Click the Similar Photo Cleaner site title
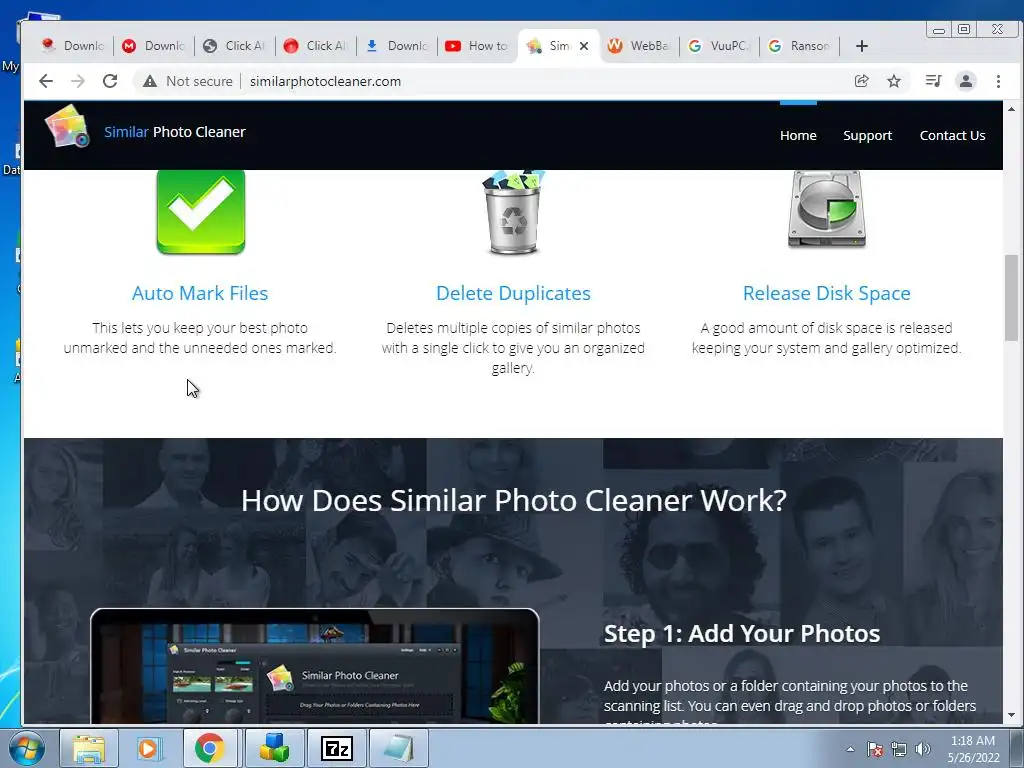1024x768 pixels. tap(174, 131)
